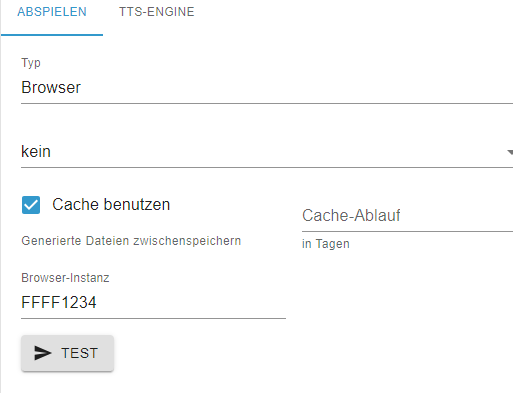The image size is (513, 393).
Task: Focus the Cache-Ablauf input field
Action: click(x=407, y=216)
